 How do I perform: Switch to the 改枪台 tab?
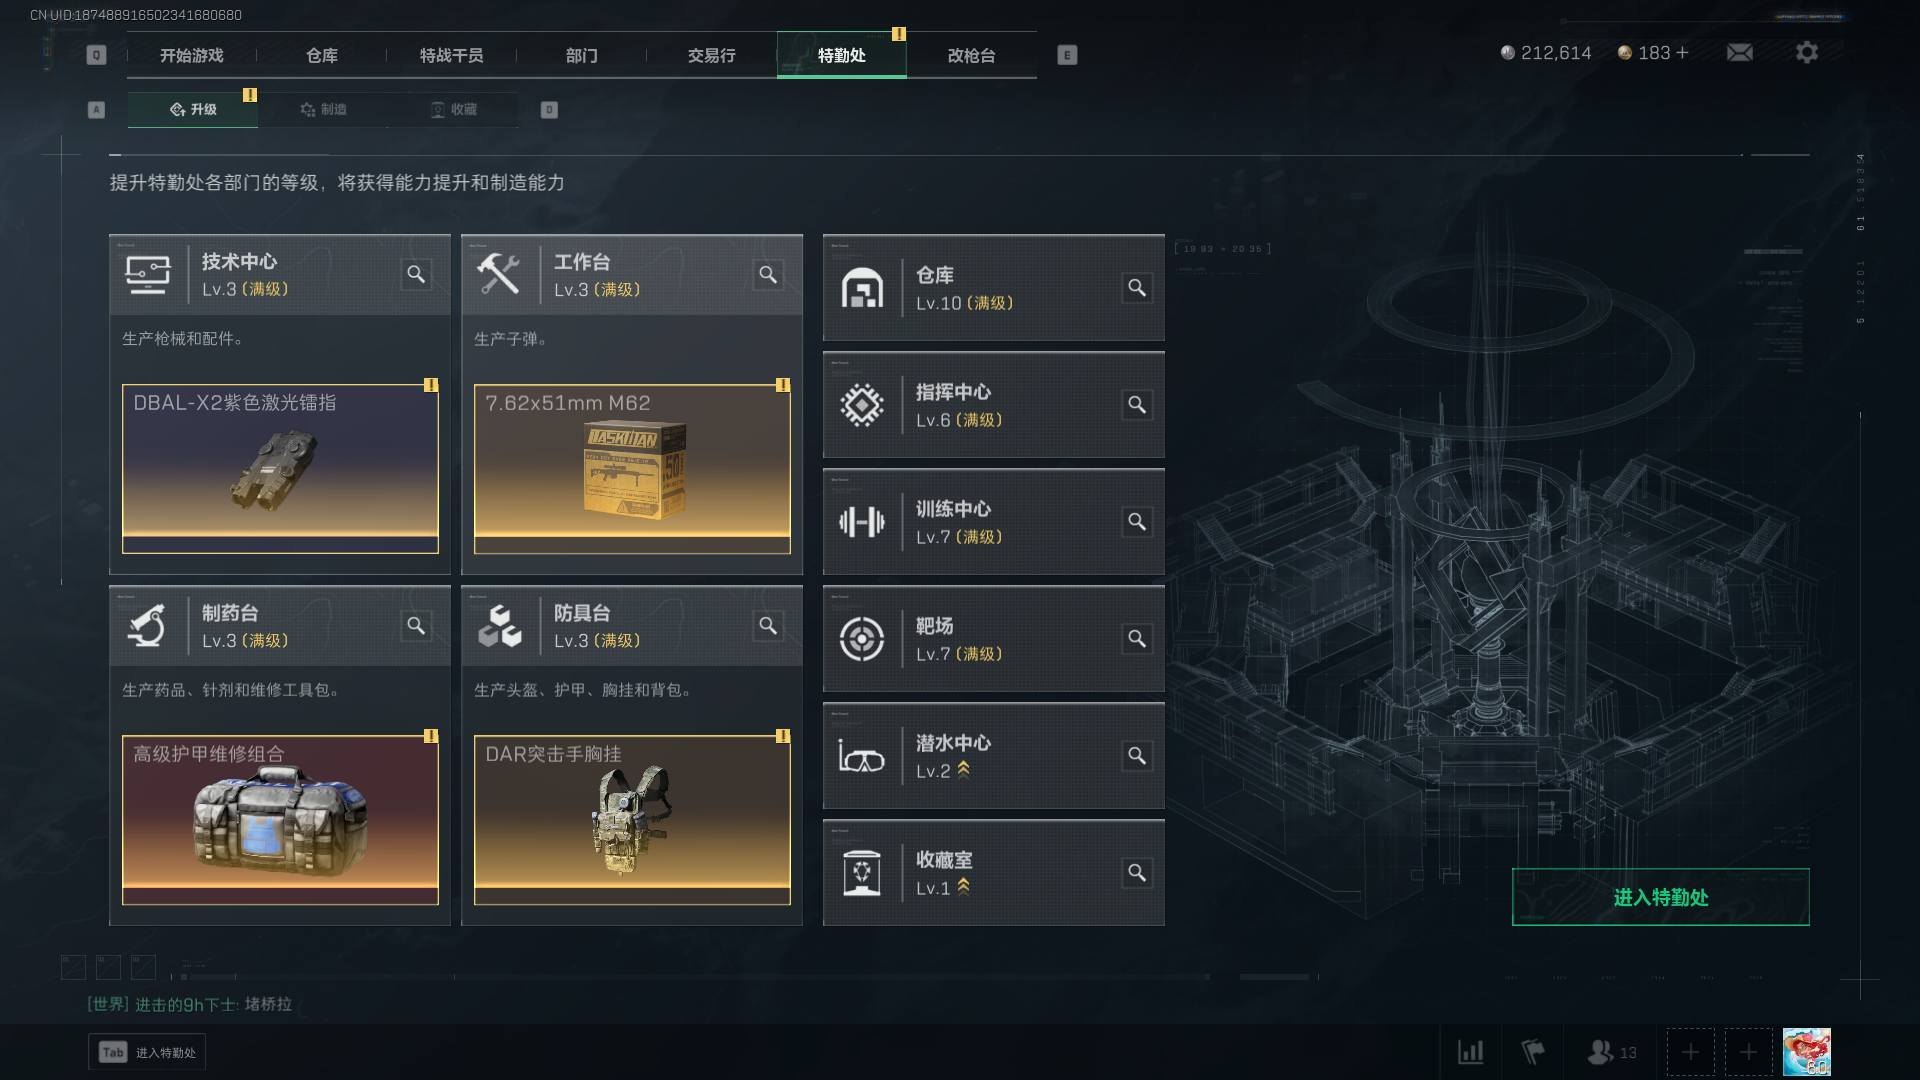[971, 55]
